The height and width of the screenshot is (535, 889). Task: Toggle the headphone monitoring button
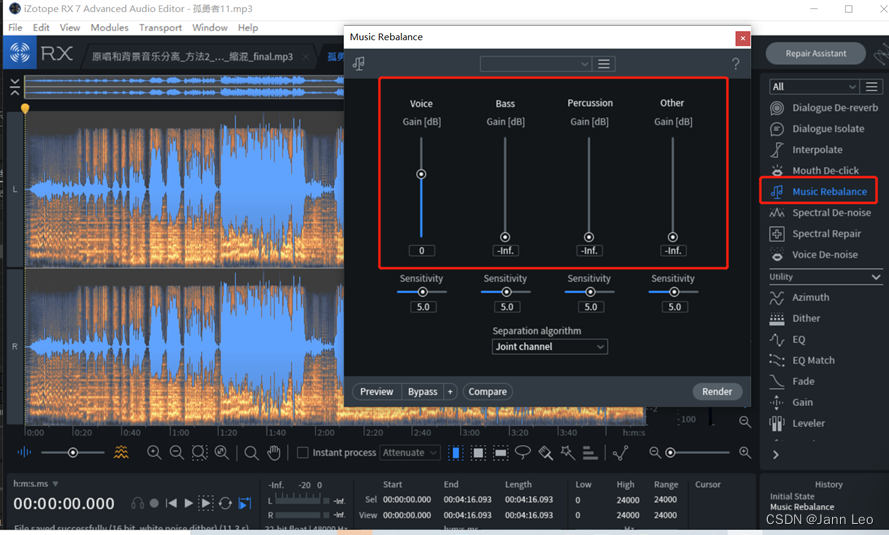point(137,503)
